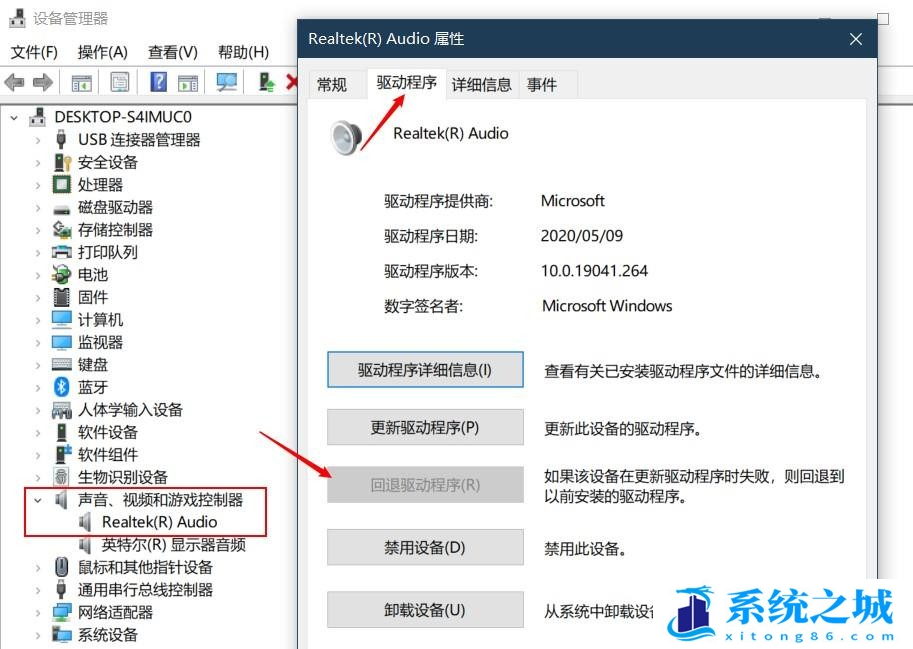The image size is (913, 649).
Task: Click Show/Hide console tree toolbar icon
Action: (x=82, y=82)
